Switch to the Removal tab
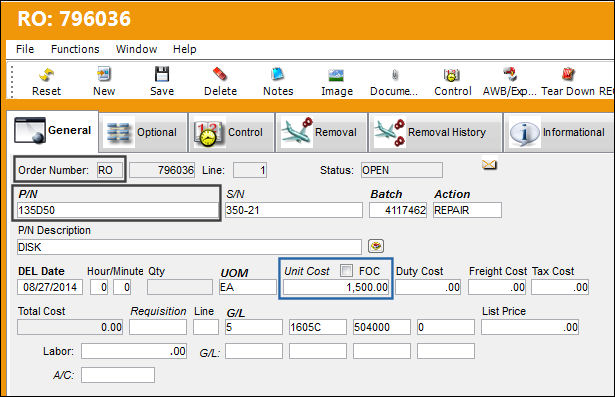 point(322,132)
